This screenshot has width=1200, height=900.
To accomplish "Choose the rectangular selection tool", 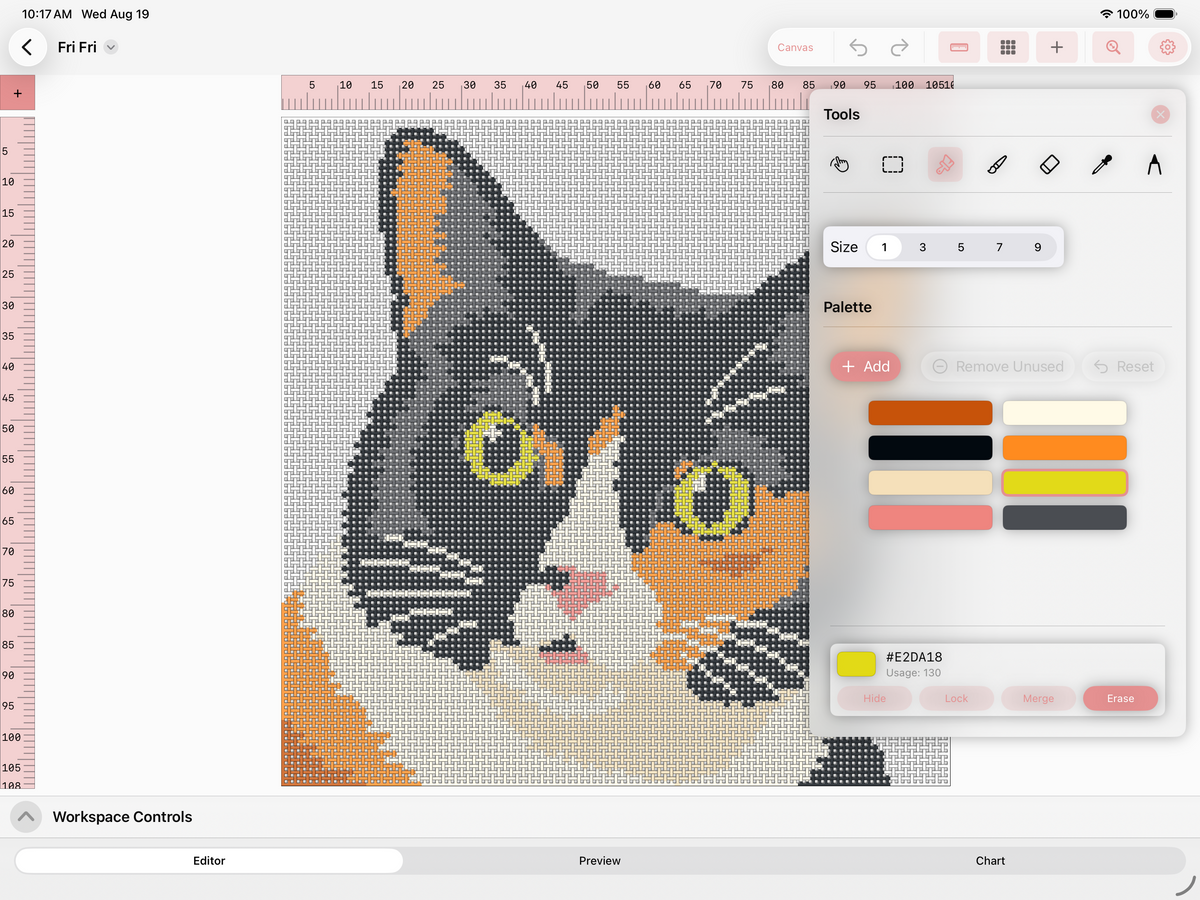I will point(893,164).
